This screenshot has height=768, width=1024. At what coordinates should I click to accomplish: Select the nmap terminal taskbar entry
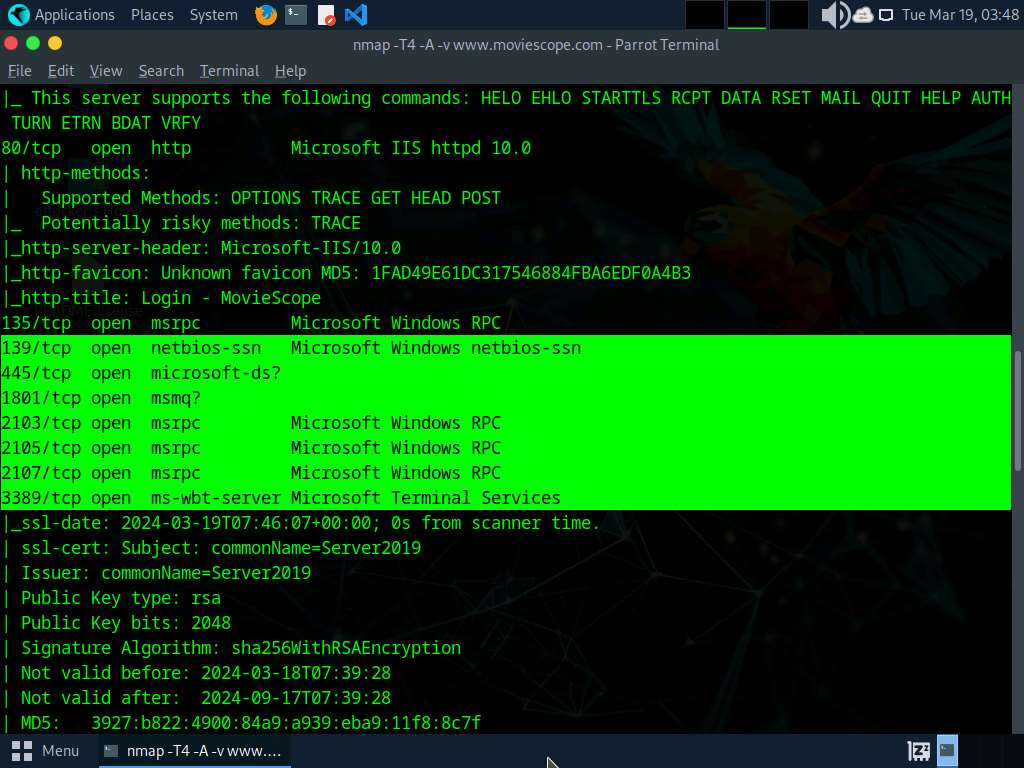coord(194,750)
